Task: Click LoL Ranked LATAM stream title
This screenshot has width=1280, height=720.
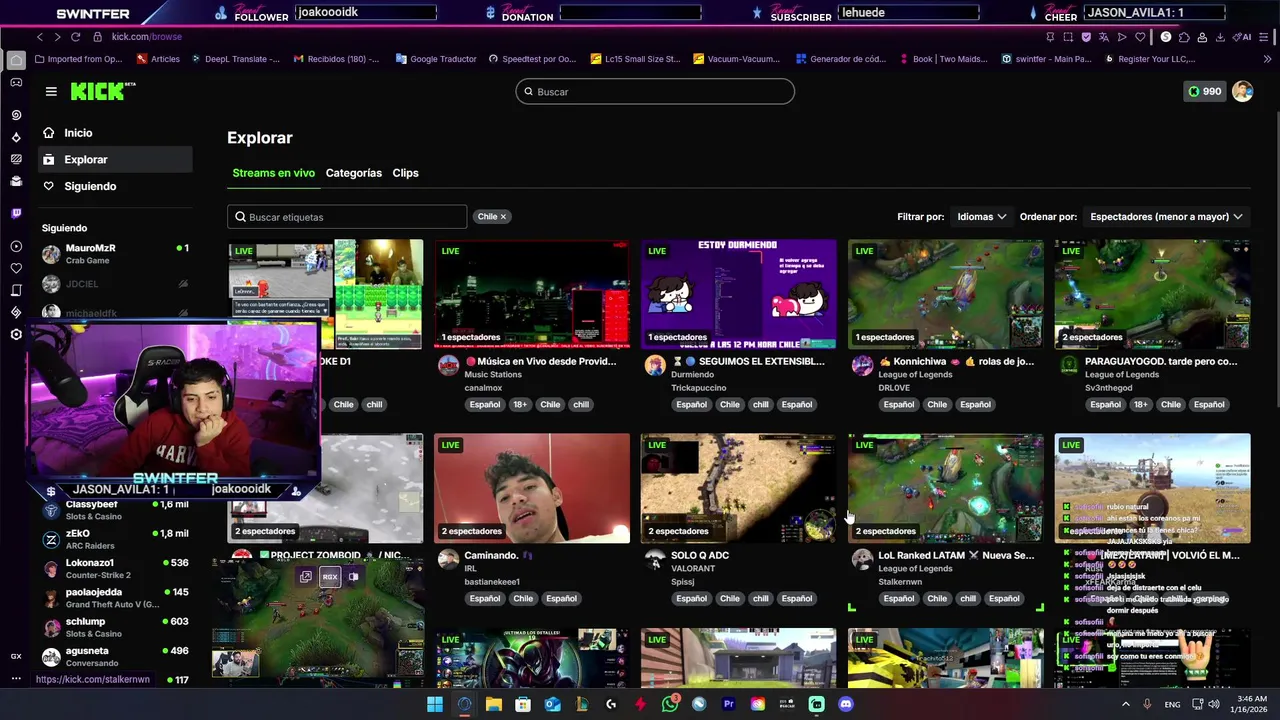Action: [956, 555]
